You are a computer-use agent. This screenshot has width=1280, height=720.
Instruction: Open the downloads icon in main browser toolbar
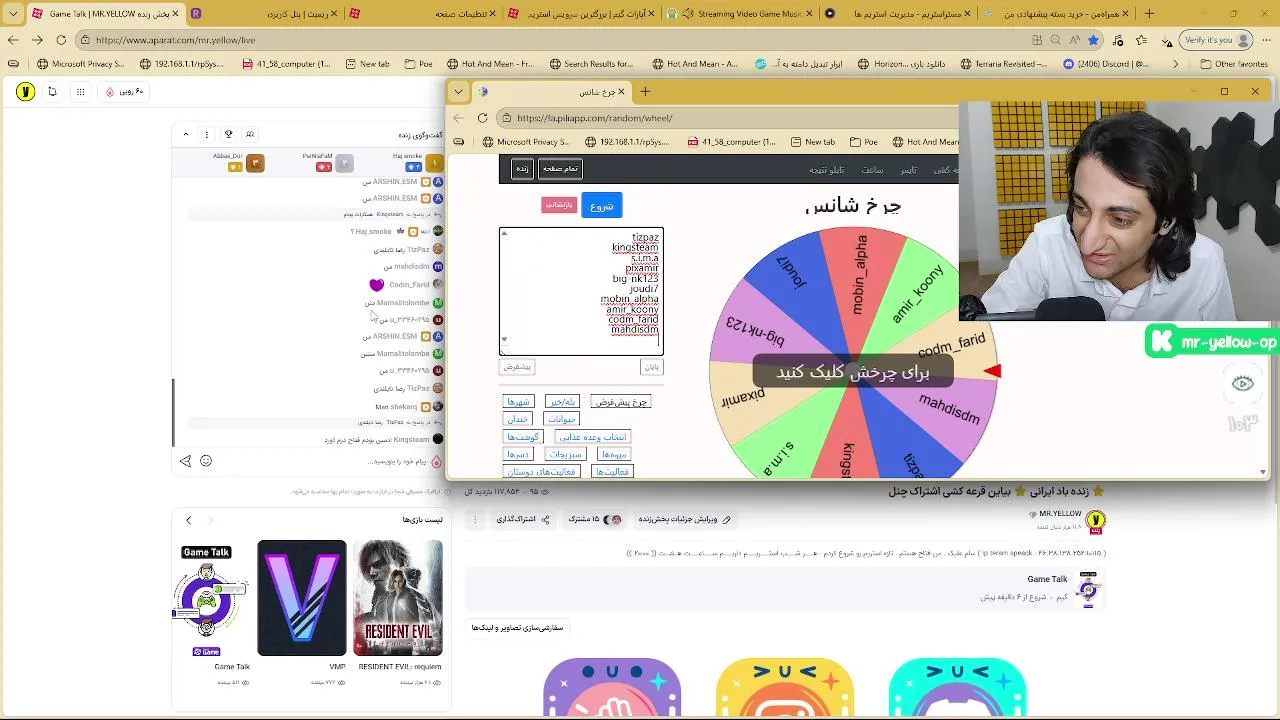[x=1166, y=40]
